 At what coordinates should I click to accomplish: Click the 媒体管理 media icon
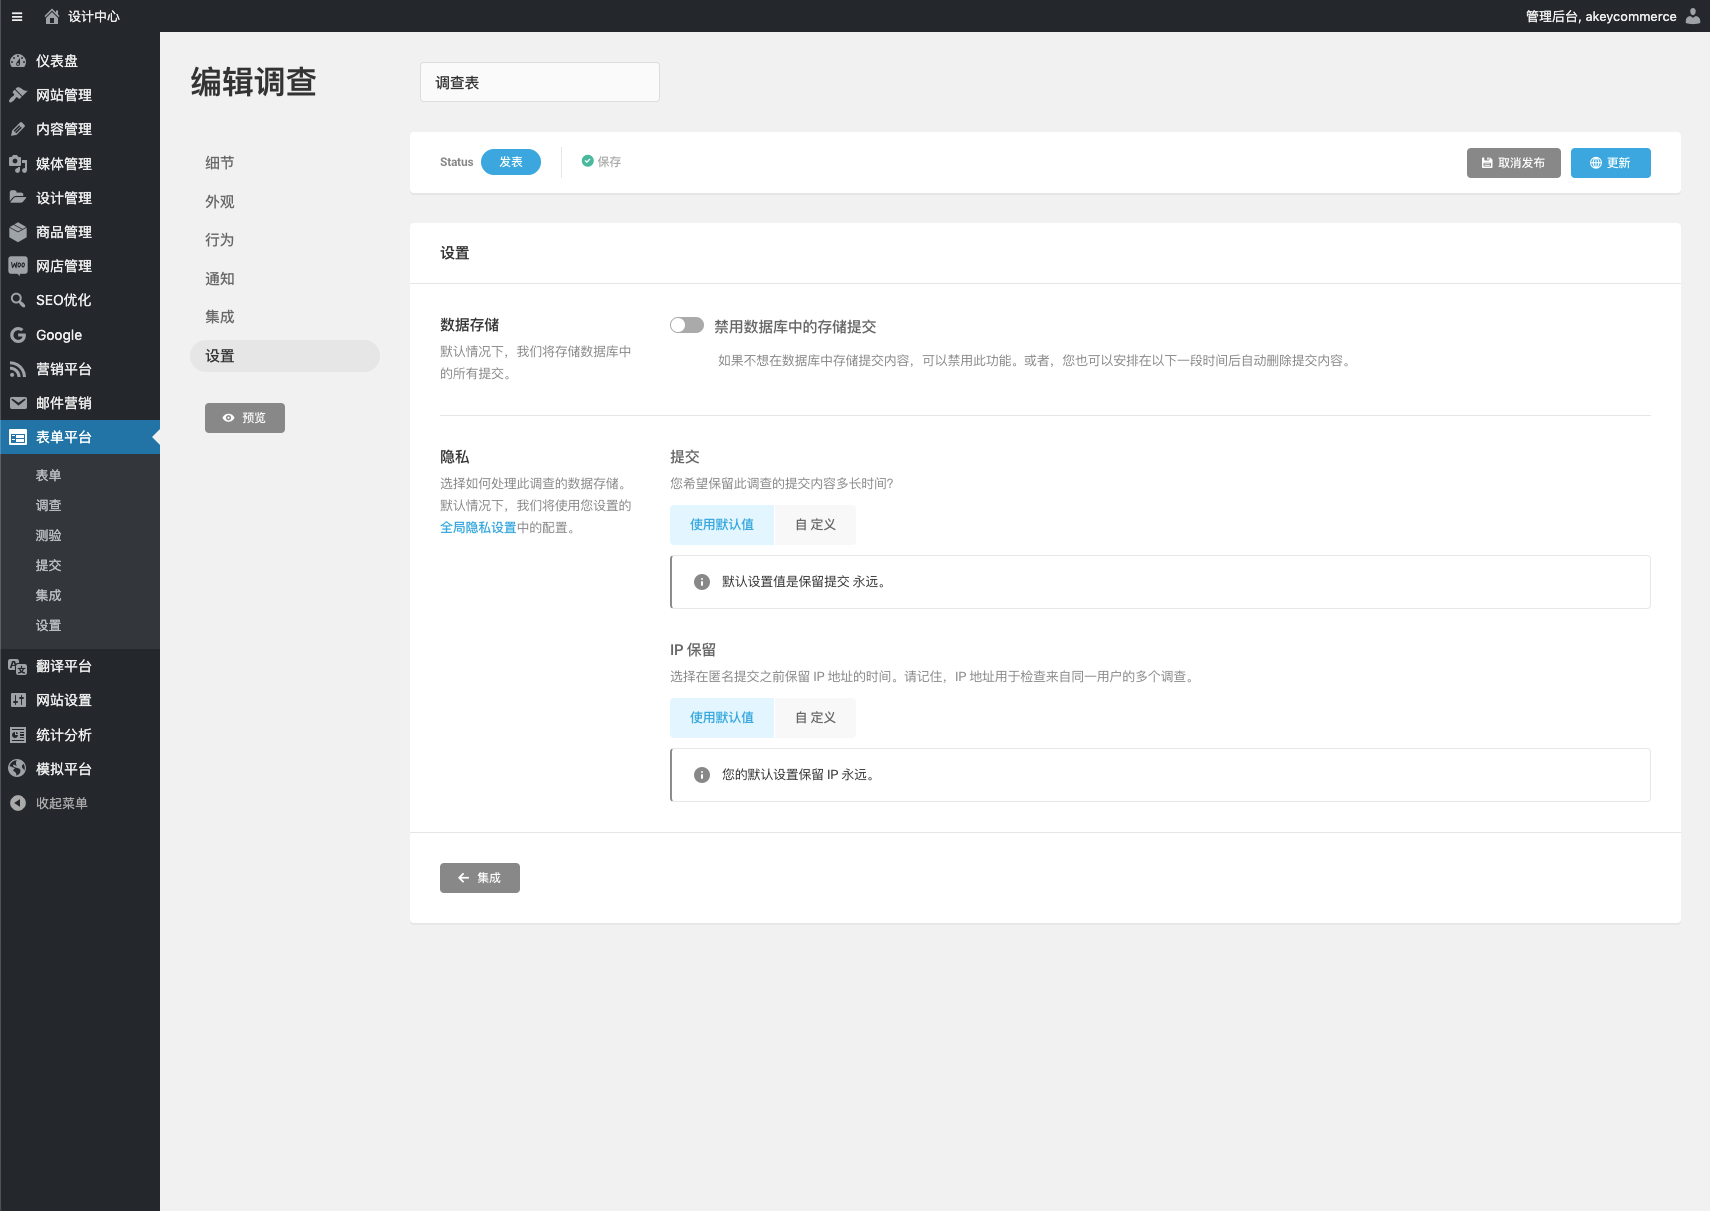18,164
